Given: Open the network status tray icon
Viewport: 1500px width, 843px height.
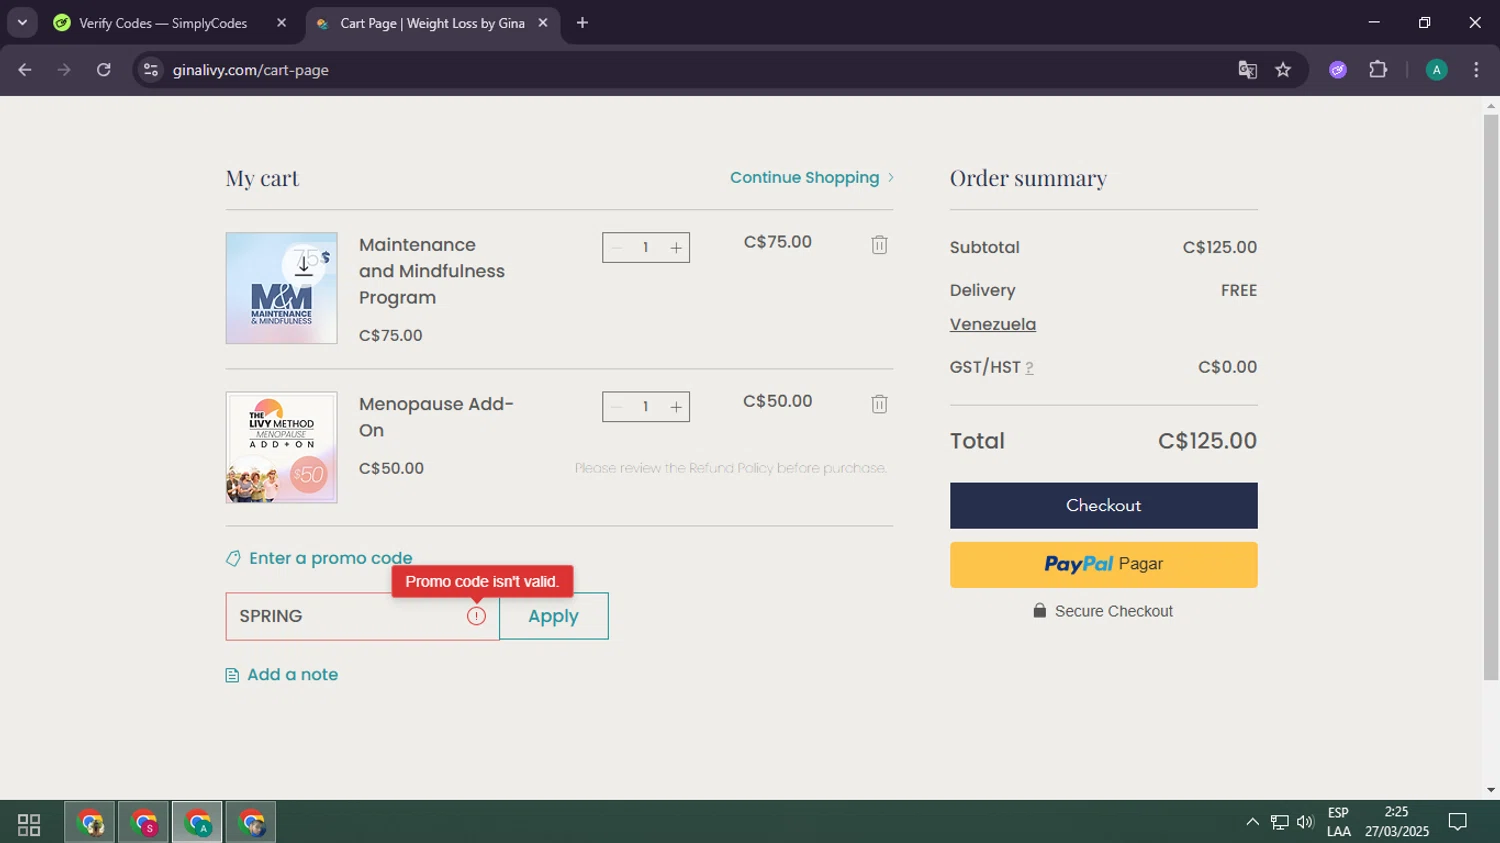Looking at the screenshot, I should click(1279, 822).
